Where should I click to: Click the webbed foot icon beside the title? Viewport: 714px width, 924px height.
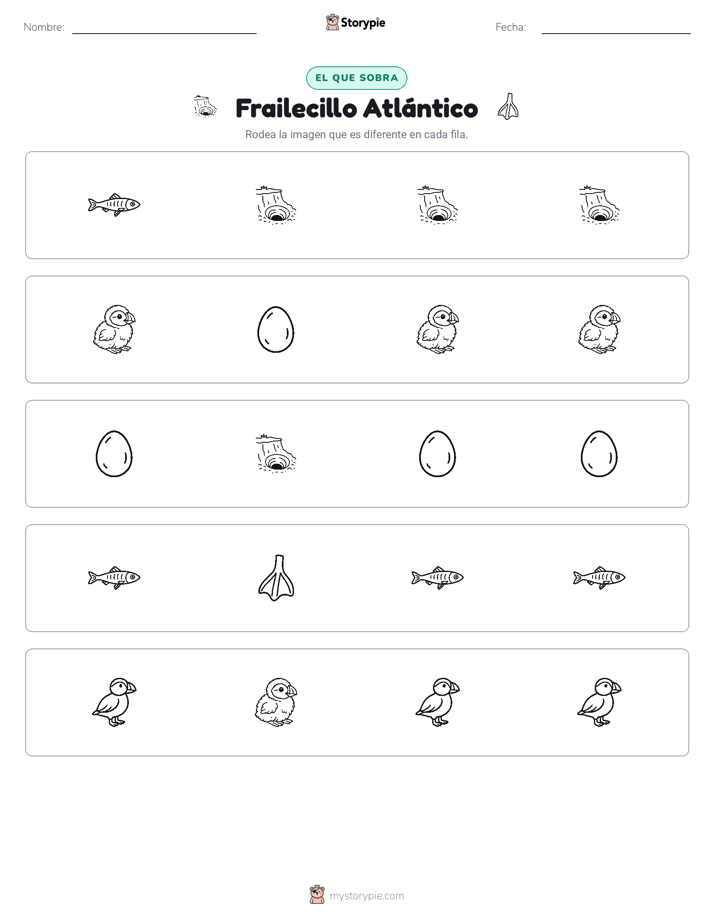508,107
